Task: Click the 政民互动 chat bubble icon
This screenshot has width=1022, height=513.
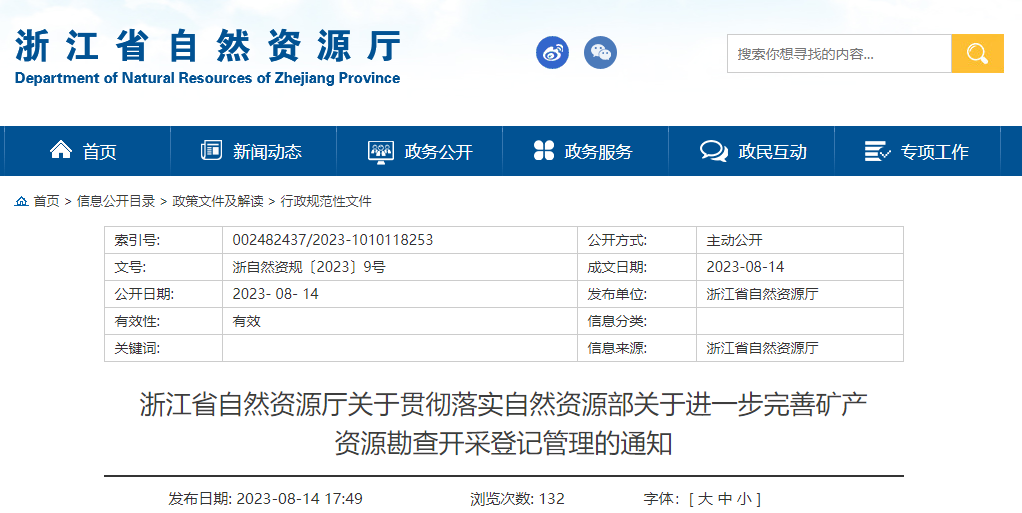Action: [x=714, y=151]
